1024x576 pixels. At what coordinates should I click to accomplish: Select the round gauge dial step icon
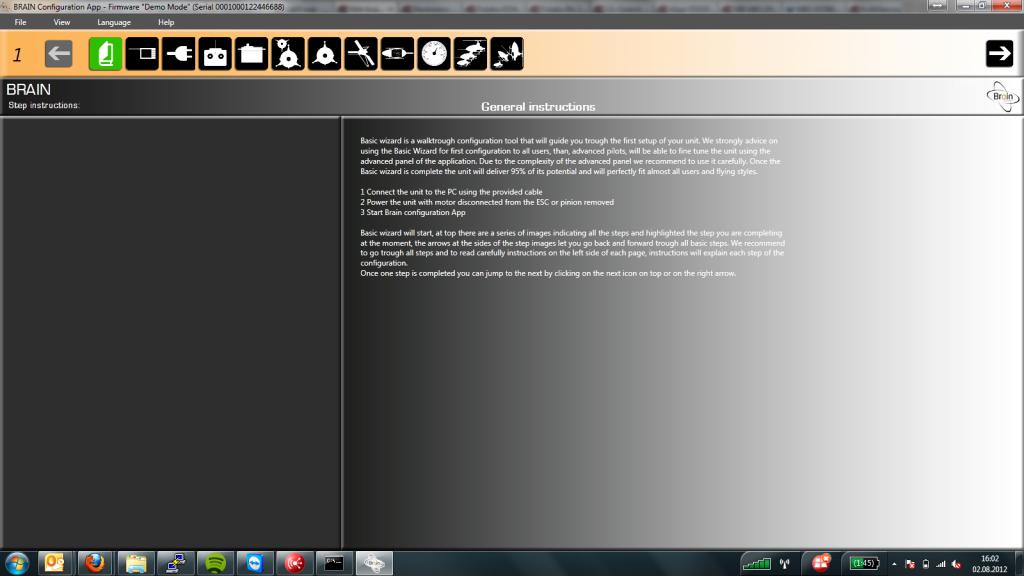pos(434,54)
